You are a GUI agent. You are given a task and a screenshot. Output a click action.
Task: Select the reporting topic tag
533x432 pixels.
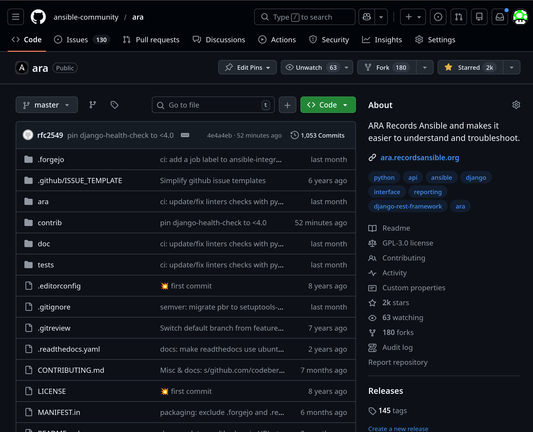coord(428,192)
